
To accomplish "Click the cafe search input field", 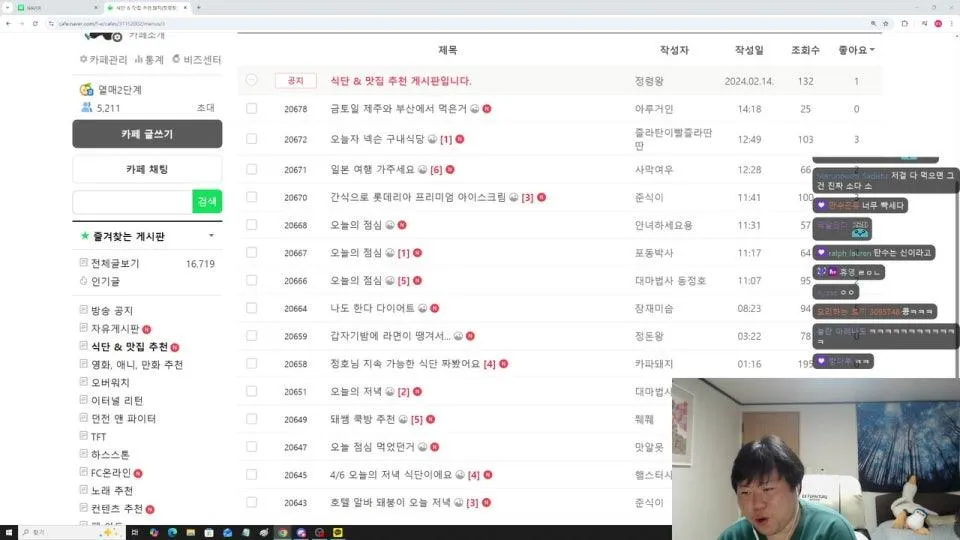I will (x=132, y=201).
